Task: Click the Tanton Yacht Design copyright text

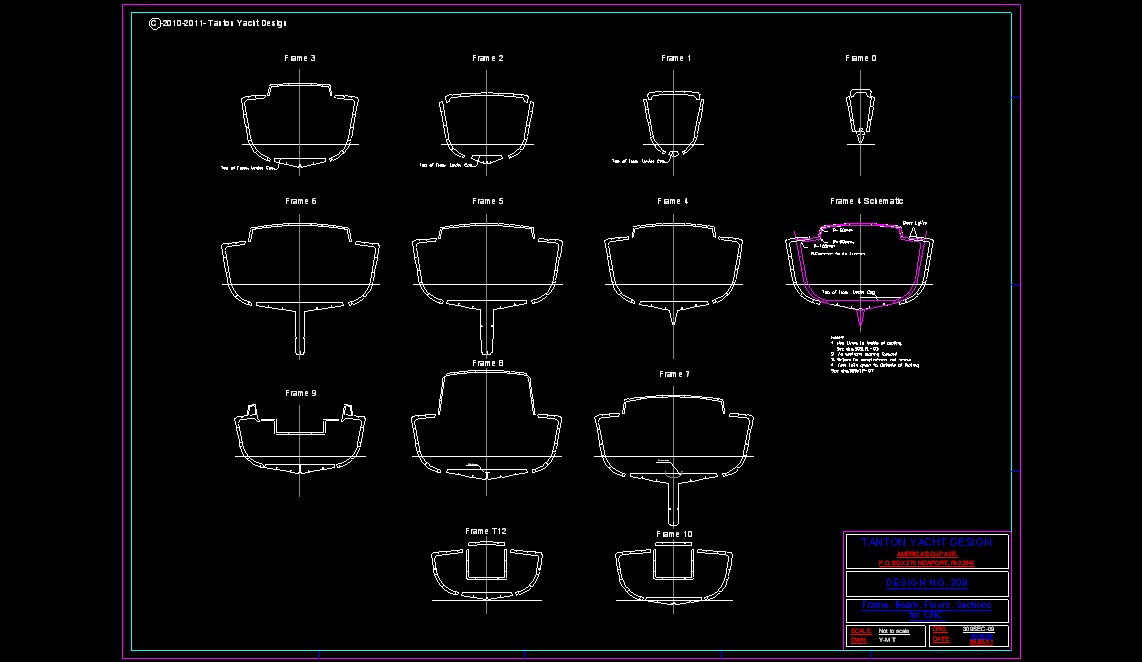Action: coord(217,23)
